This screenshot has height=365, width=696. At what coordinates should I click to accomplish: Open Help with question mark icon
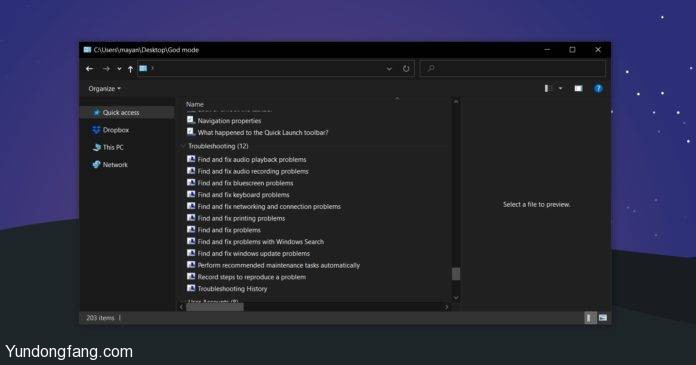[598, 88]
